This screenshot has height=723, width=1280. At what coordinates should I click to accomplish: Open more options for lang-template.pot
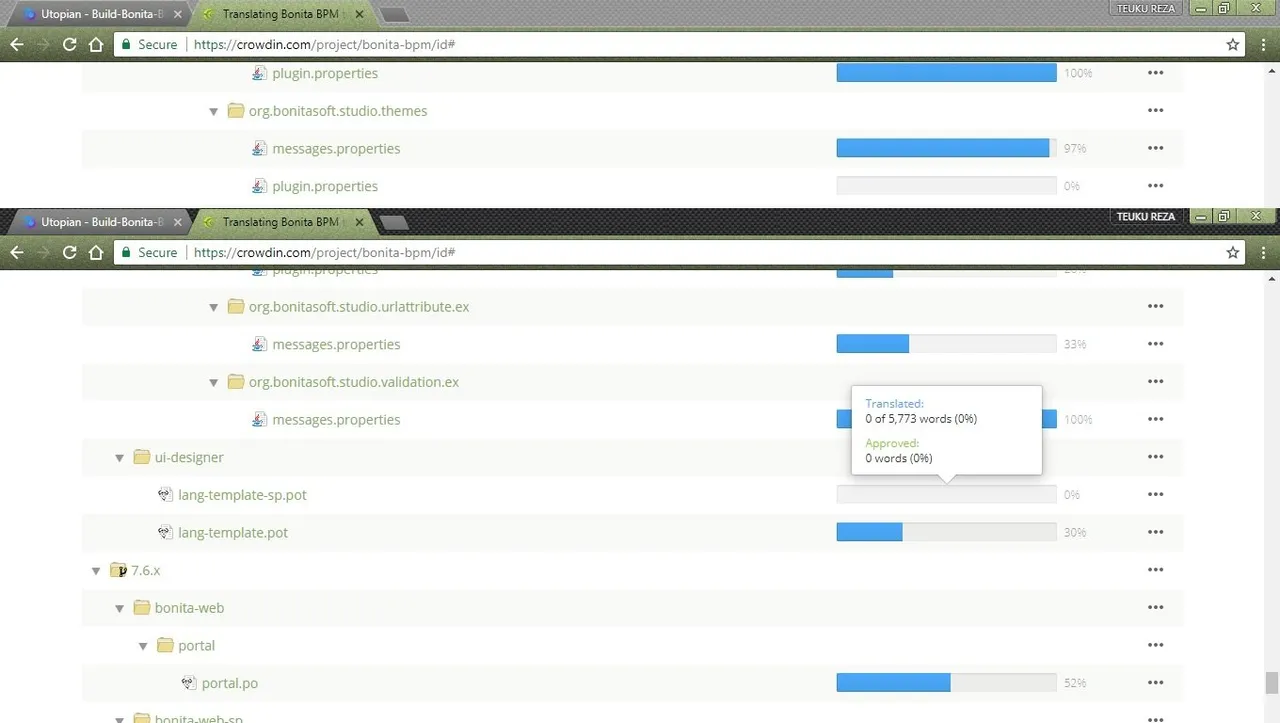pyautogui.click(x=1156, y=533)
